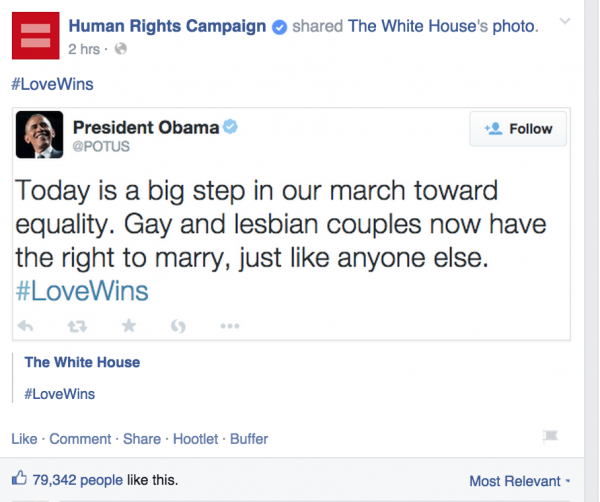Click the Share link below the post
Image resolution: width=600 pixels, height=502 pixels.
click(x=142, y=439)
